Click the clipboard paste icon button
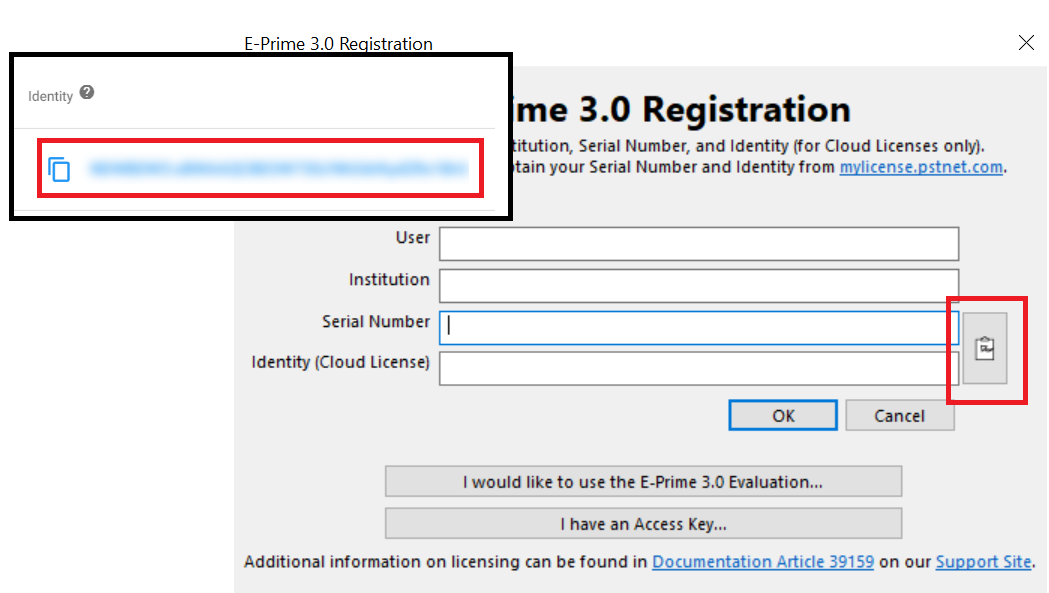This screenshot has height=593, width=1049. tap(985, 348)
